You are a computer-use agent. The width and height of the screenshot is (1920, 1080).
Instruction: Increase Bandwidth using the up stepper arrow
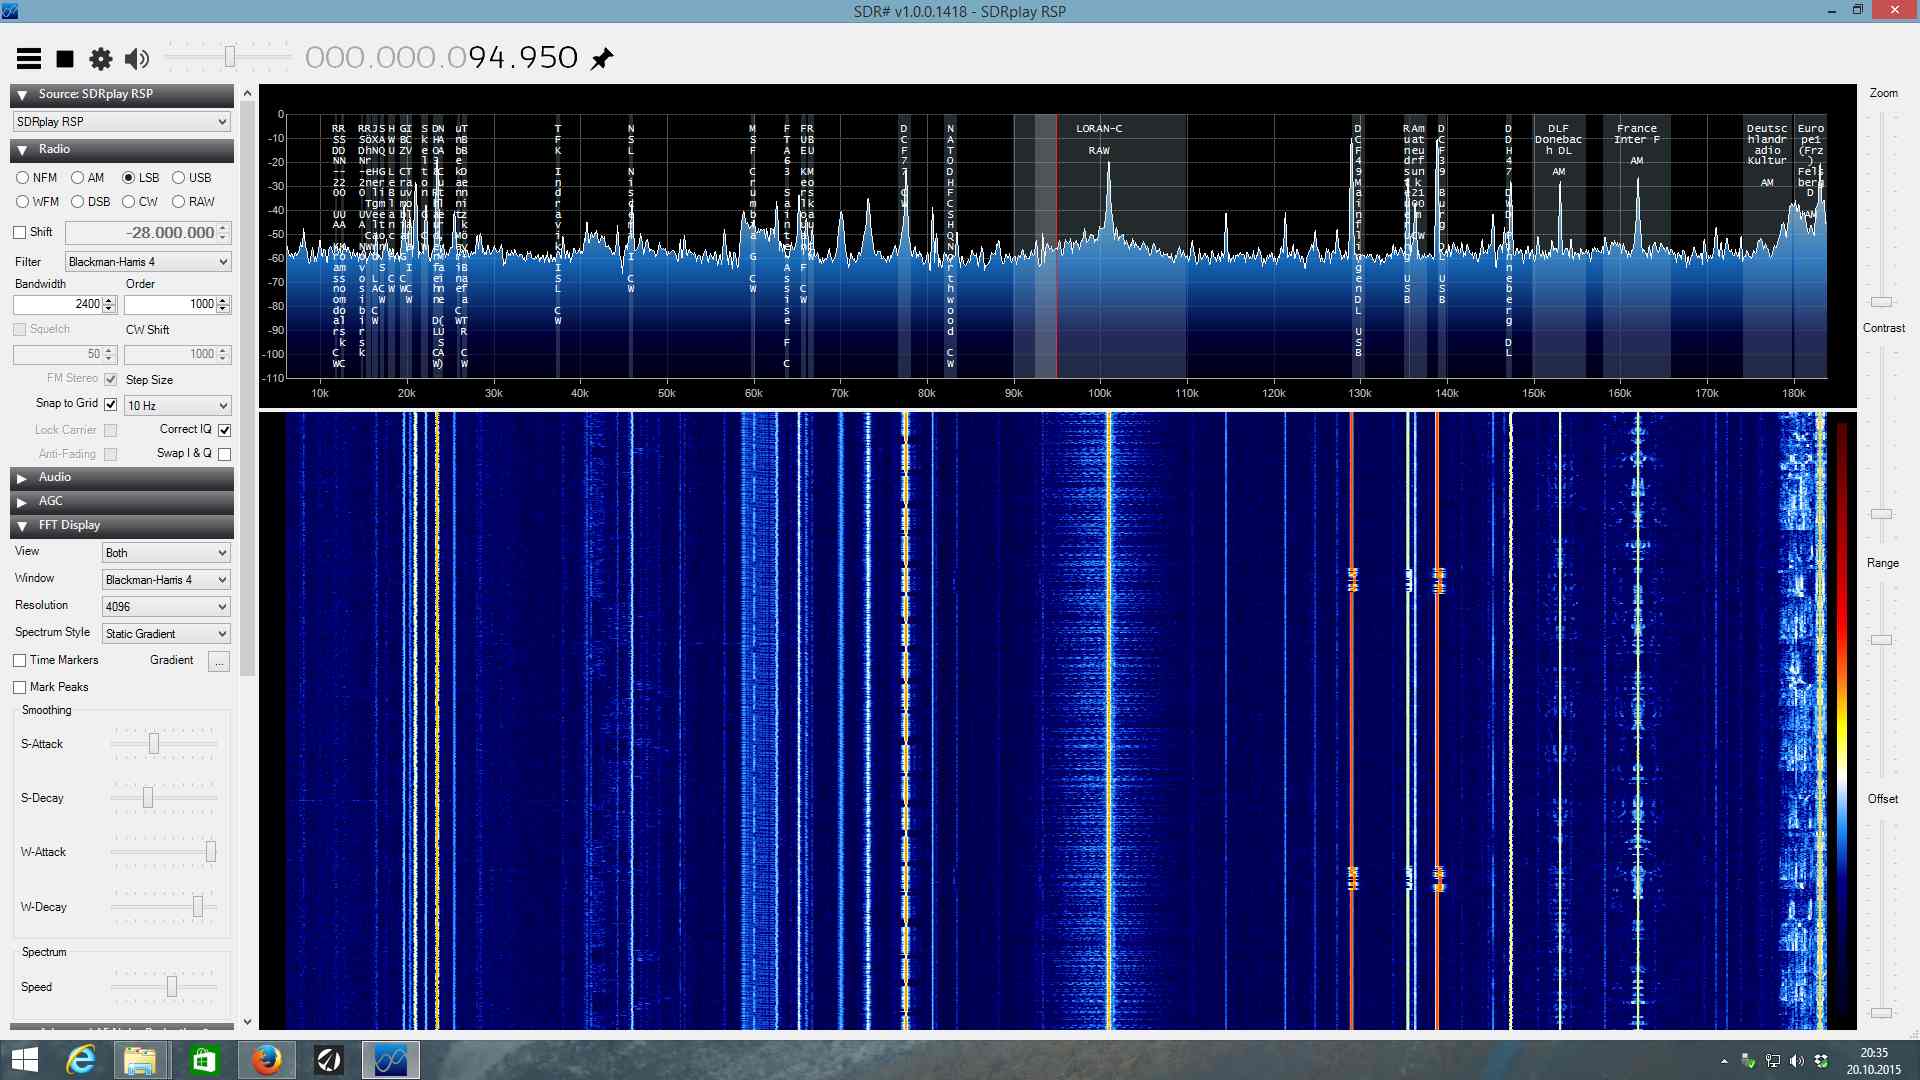pyautogui.click(x=109, y=300)
